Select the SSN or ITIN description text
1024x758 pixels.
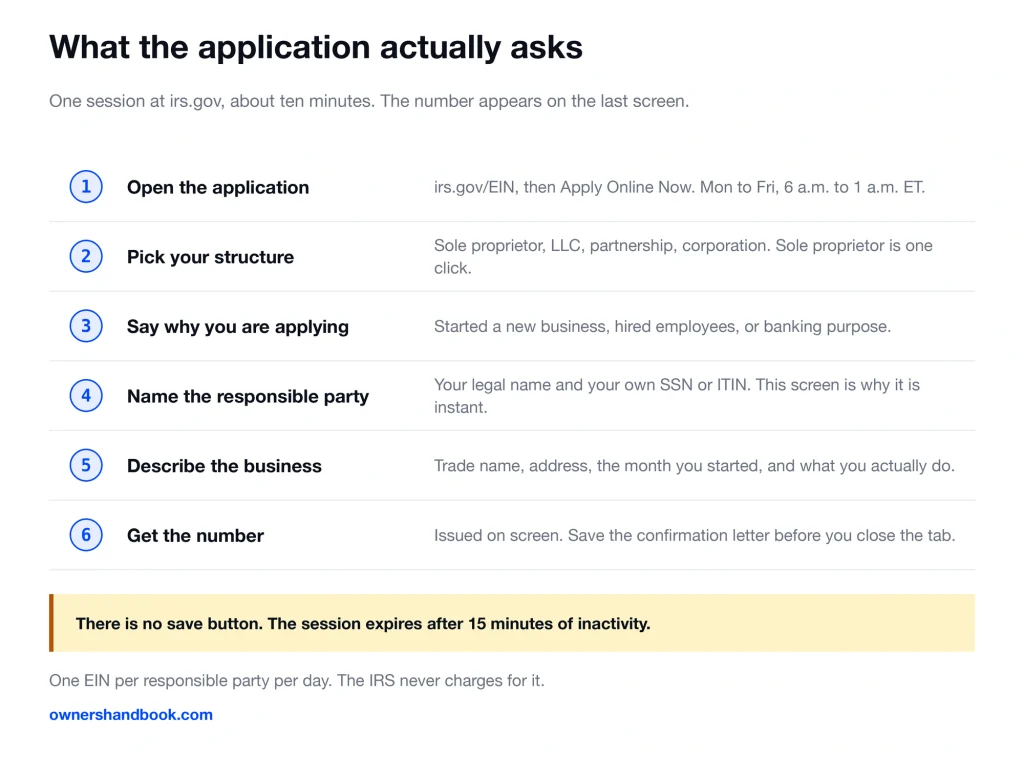(677, 396)
